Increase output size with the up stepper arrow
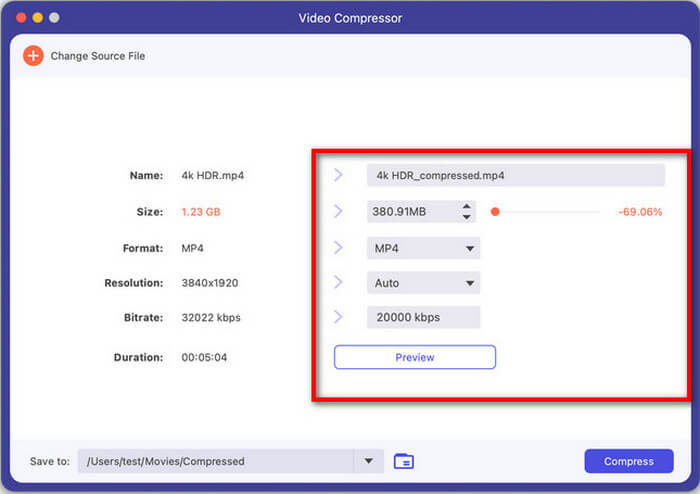This screenshot has width=700, height=494. (x=466, y=207)
